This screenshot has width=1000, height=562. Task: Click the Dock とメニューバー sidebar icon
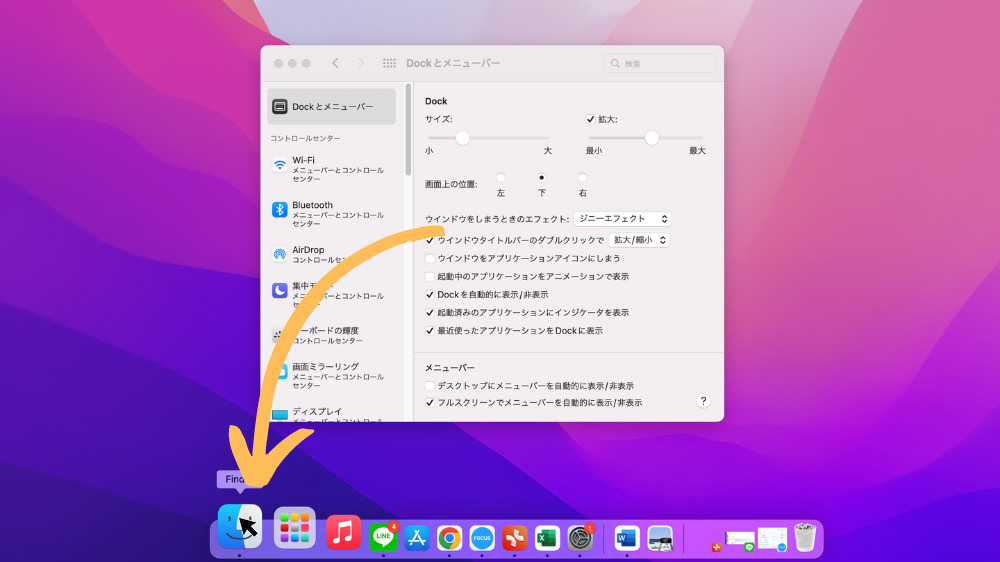pos(279,107)
